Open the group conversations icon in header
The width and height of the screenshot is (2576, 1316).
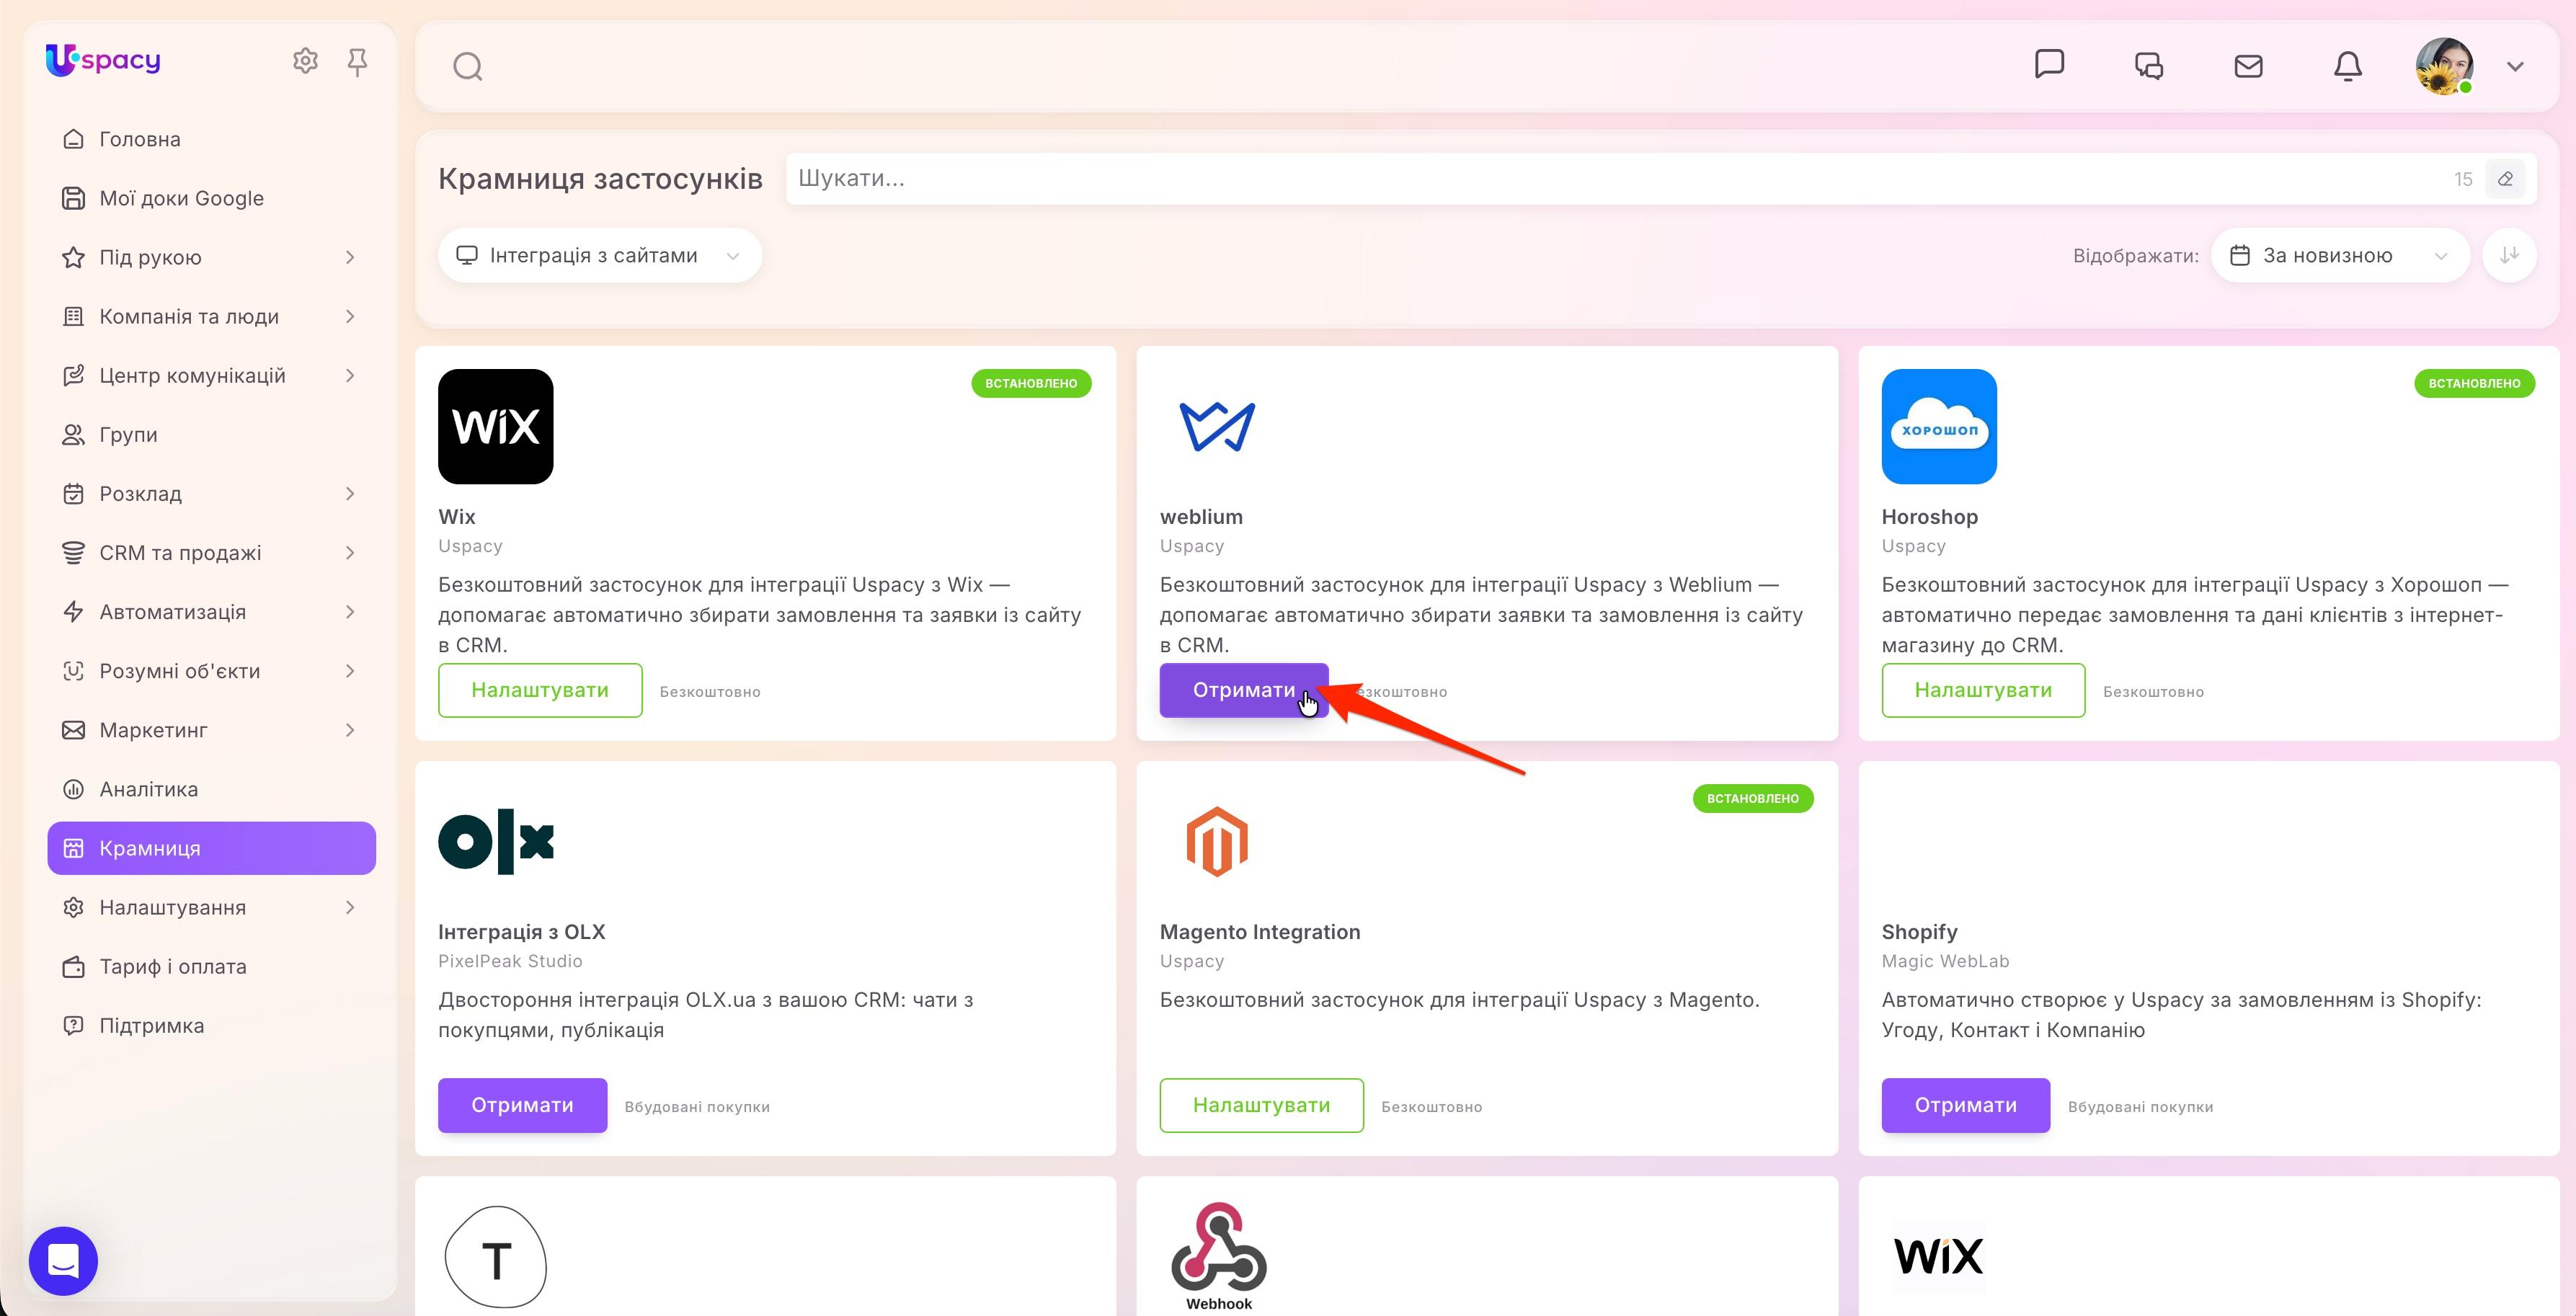coord(2149,66)
